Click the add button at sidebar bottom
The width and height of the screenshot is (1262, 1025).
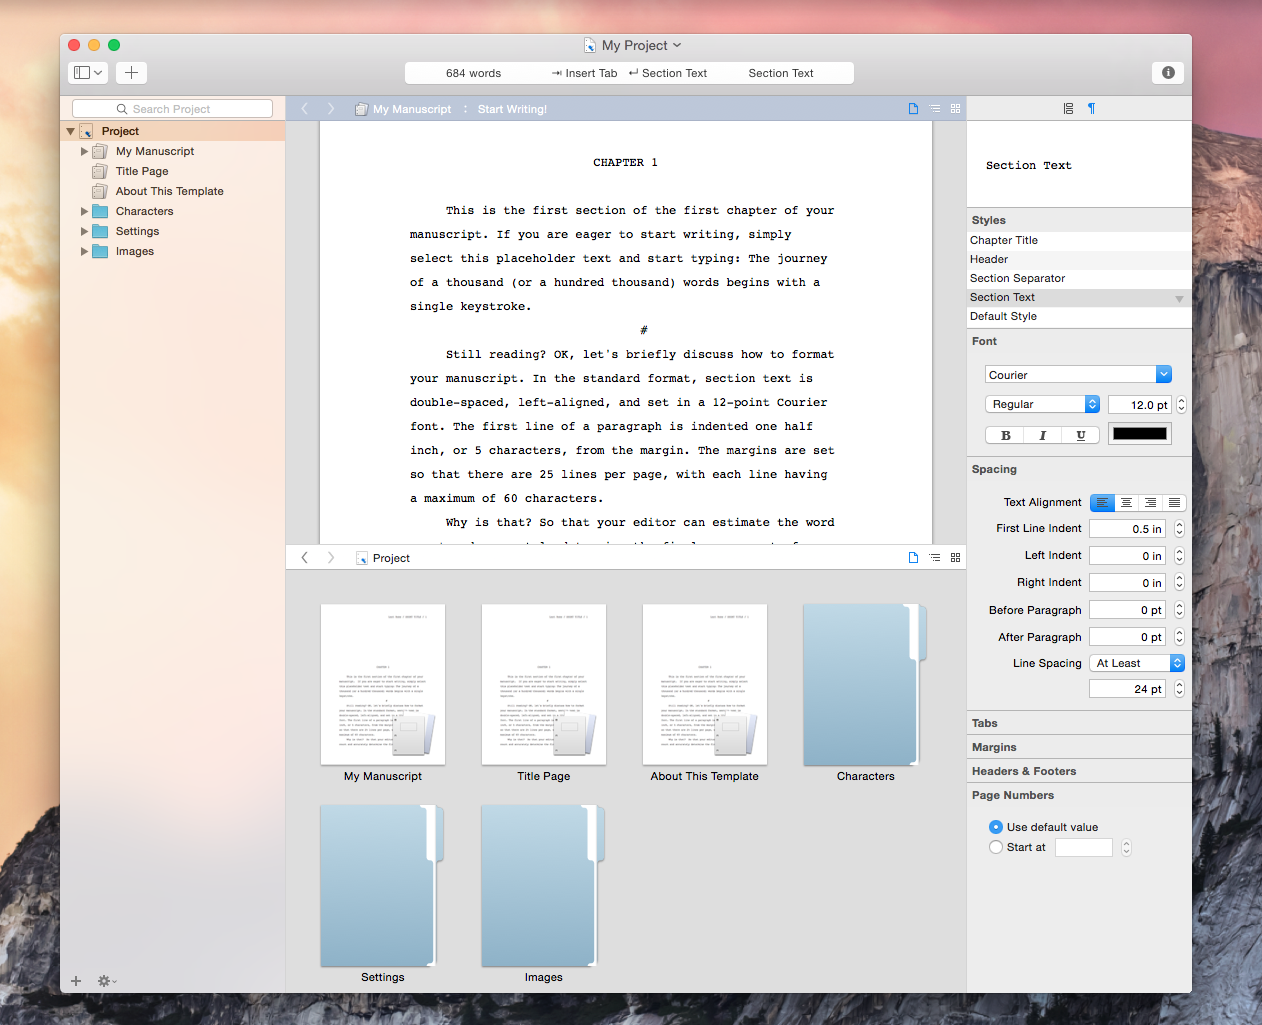(x=76, y=981)
